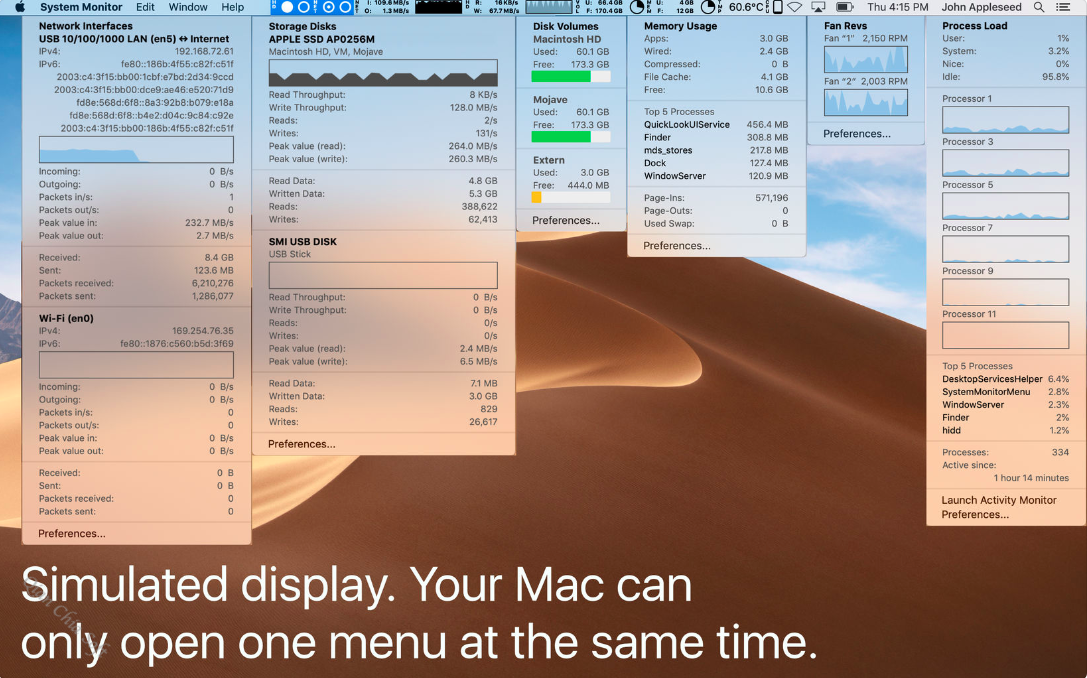Click the APPLE SSD throughput graph

pos(383,73)
